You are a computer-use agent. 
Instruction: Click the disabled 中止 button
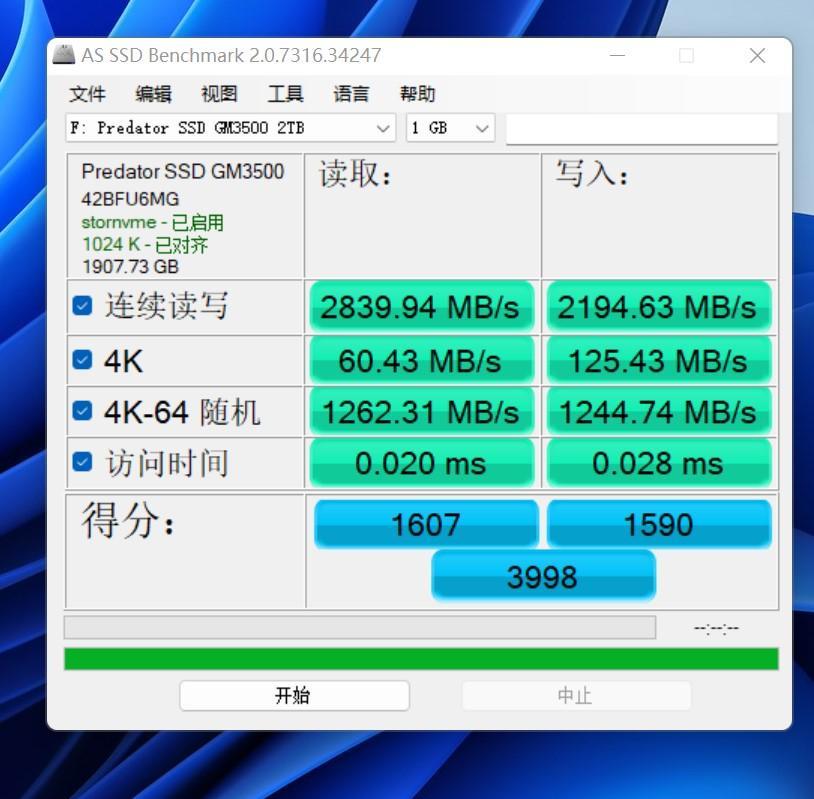pos(576,695)
